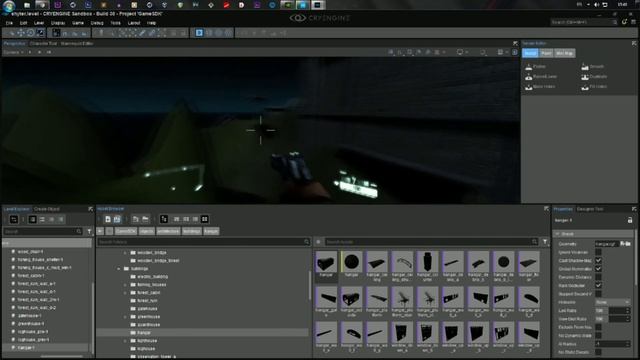Collapse the Brush section in Properties

tap(558, 234)
